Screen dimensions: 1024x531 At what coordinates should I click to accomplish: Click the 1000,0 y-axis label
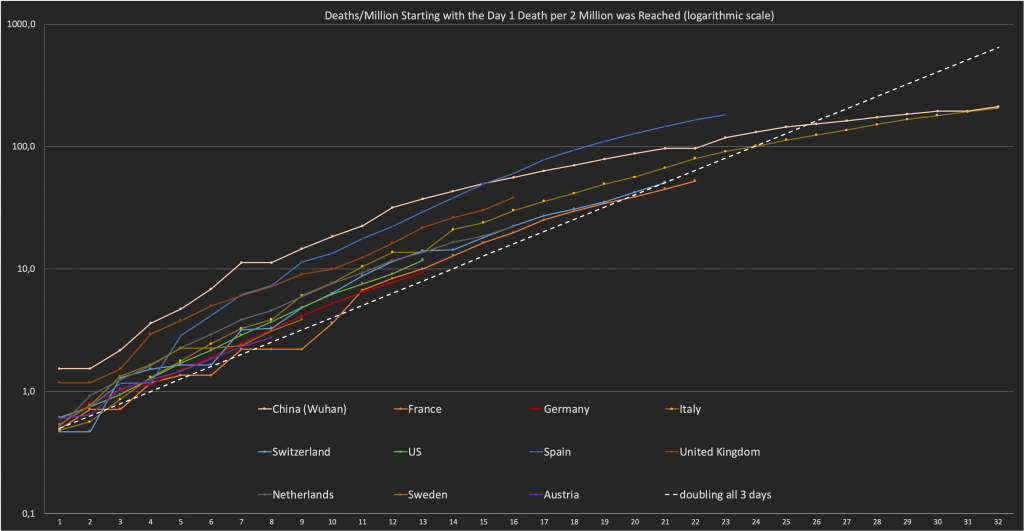[22, 24]
